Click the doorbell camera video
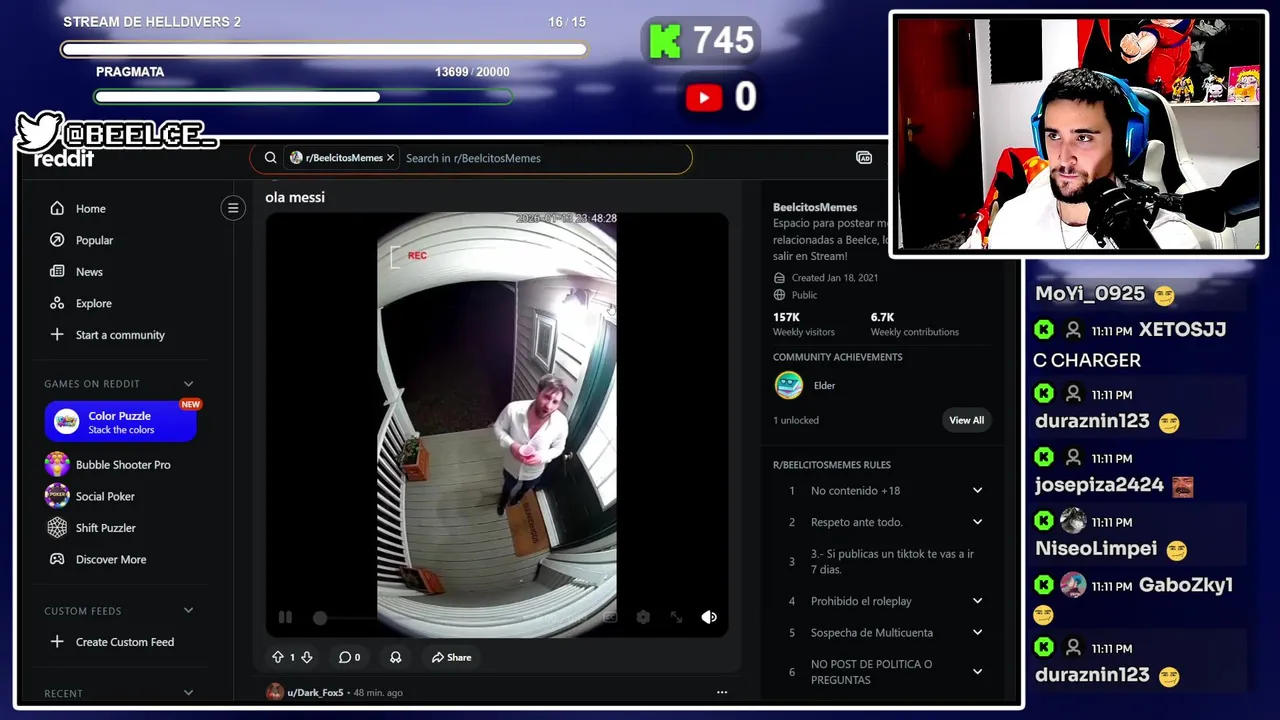1280x720 pixels. (497, 425)
